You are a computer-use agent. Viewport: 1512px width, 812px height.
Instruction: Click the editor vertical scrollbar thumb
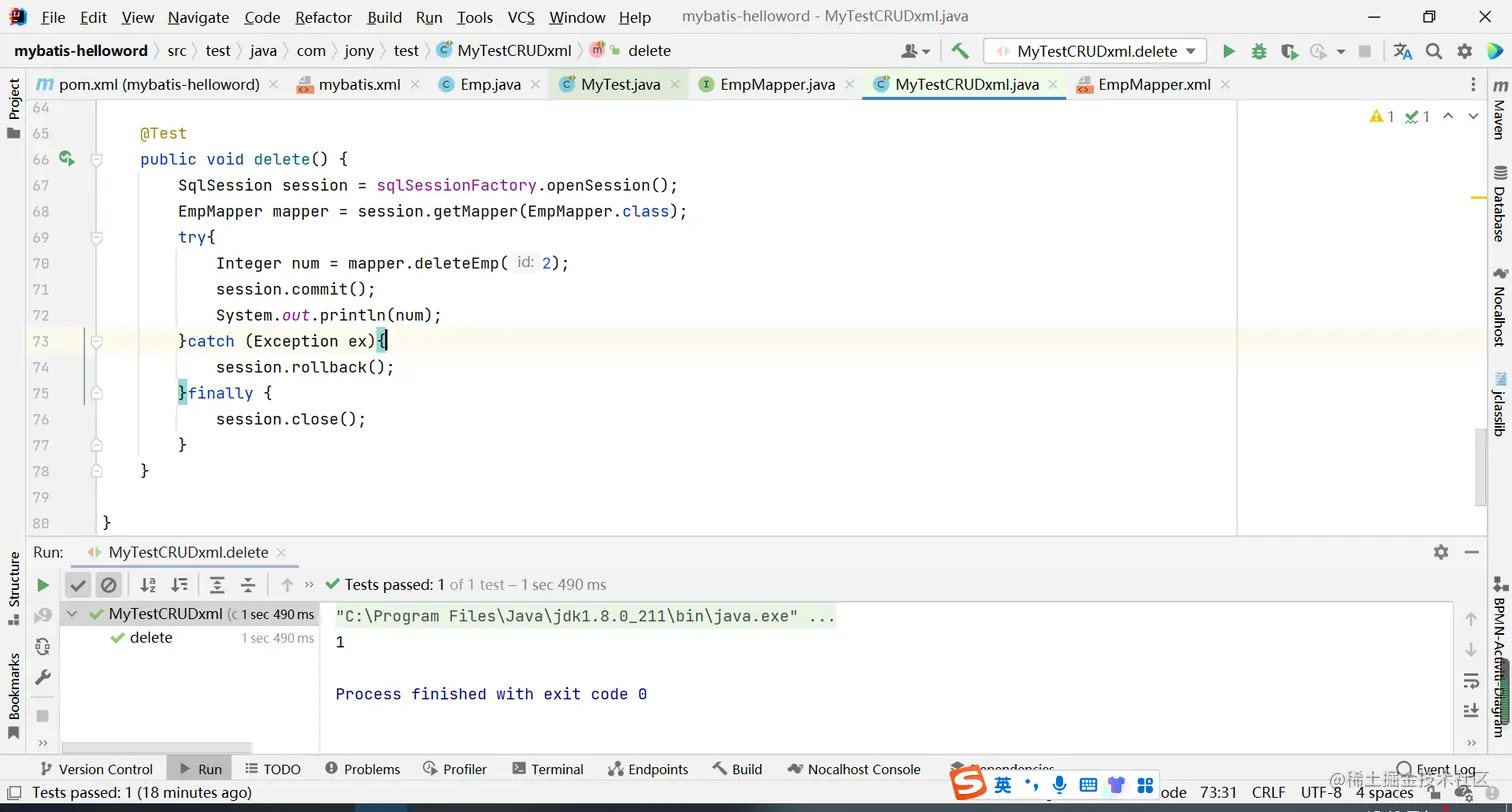coord(1481,468)
